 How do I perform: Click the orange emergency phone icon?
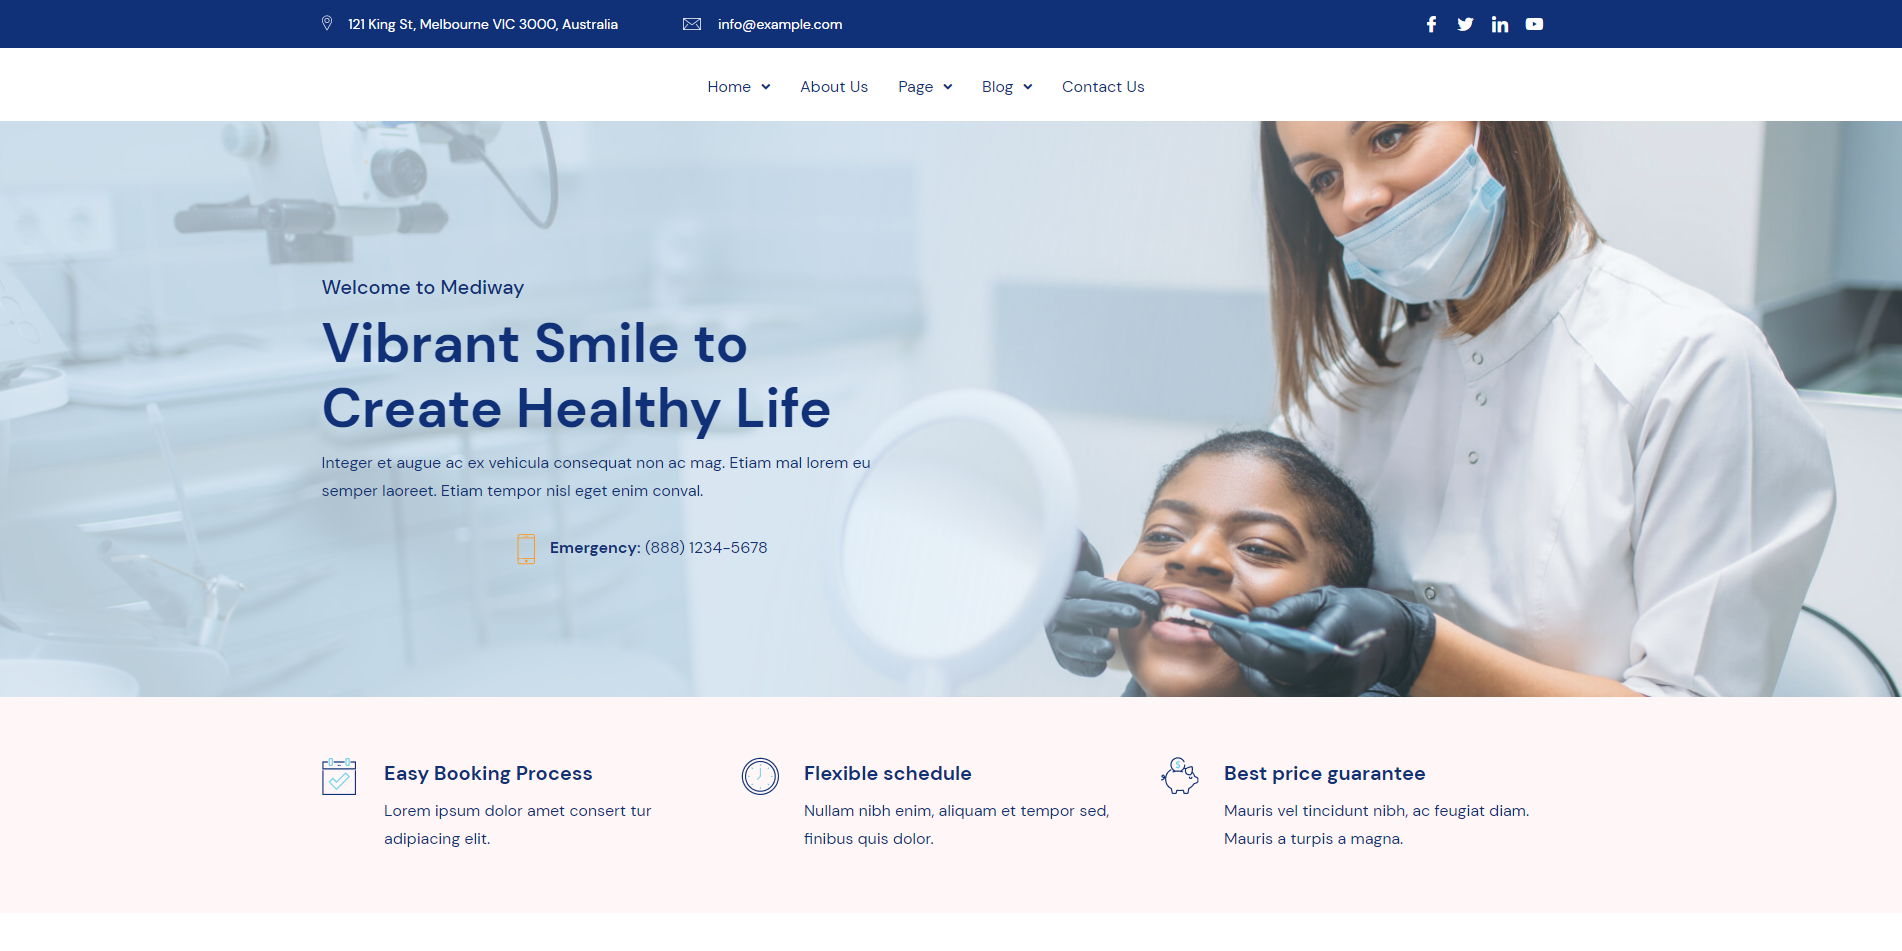526,548
